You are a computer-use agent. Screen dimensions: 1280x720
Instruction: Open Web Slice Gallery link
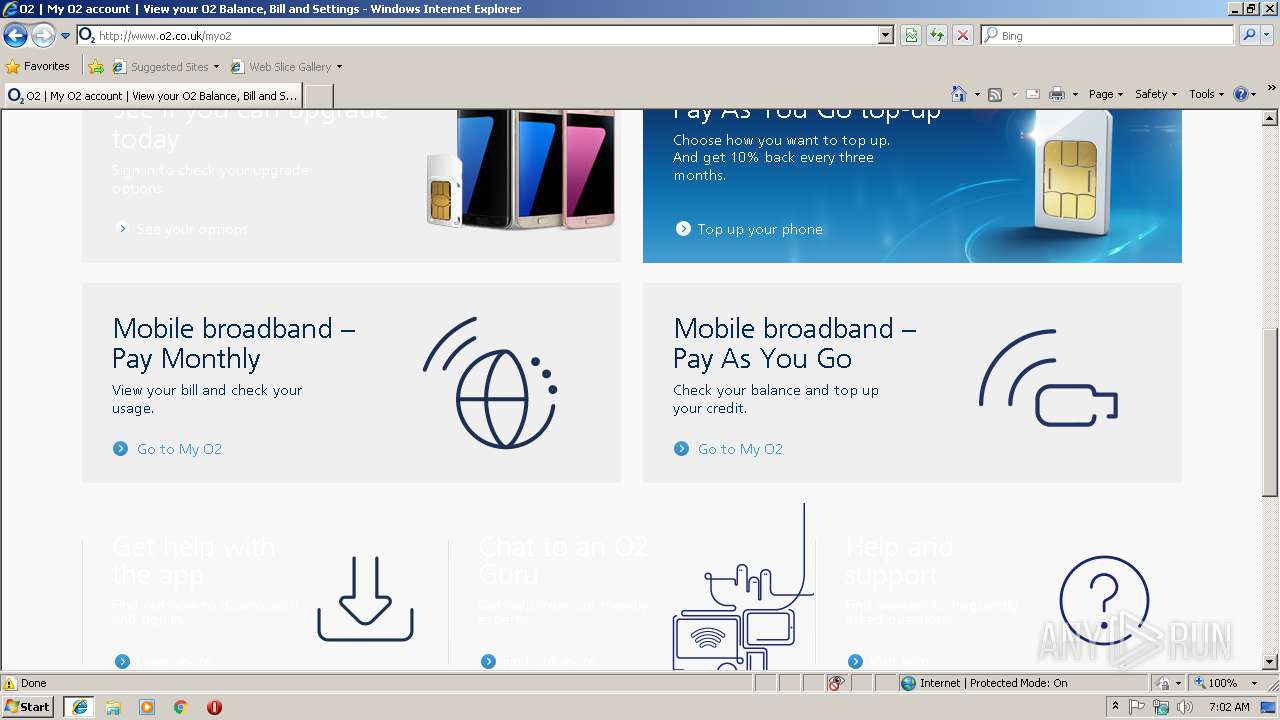pyautogui.click(x=286, y=67)
